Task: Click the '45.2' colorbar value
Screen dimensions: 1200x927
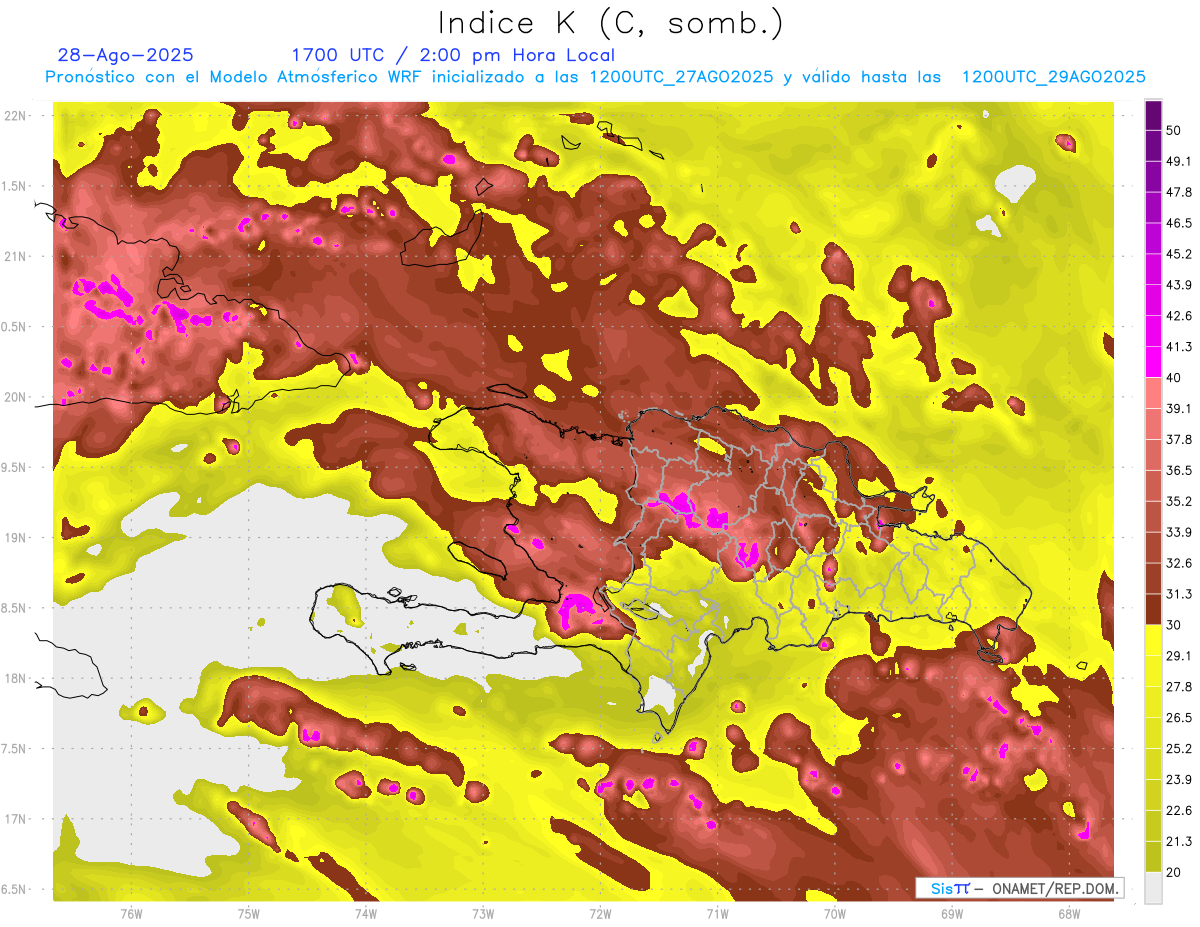Action: 1179,255
